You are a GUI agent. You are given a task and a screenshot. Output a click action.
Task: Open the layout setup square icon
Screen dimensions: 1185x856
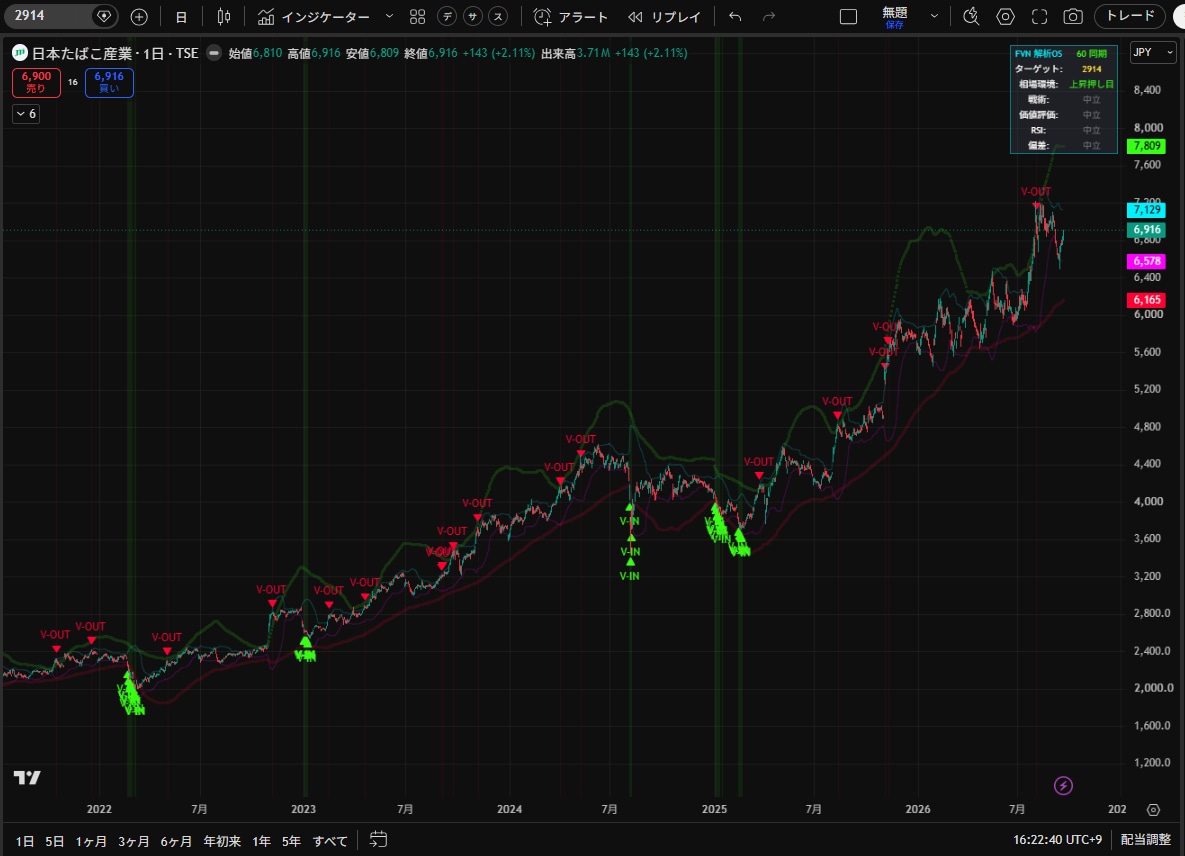tap(848, 17)
